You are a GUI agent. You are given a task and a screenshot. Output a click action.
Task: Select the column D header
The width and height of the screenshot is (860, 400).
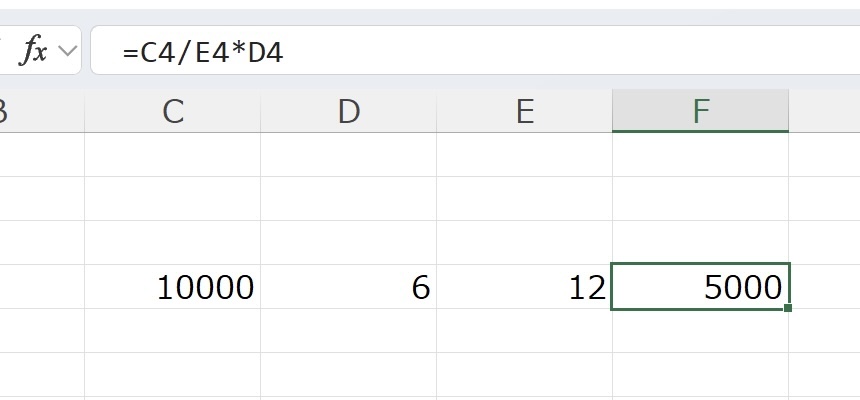(x=348, y=111)
